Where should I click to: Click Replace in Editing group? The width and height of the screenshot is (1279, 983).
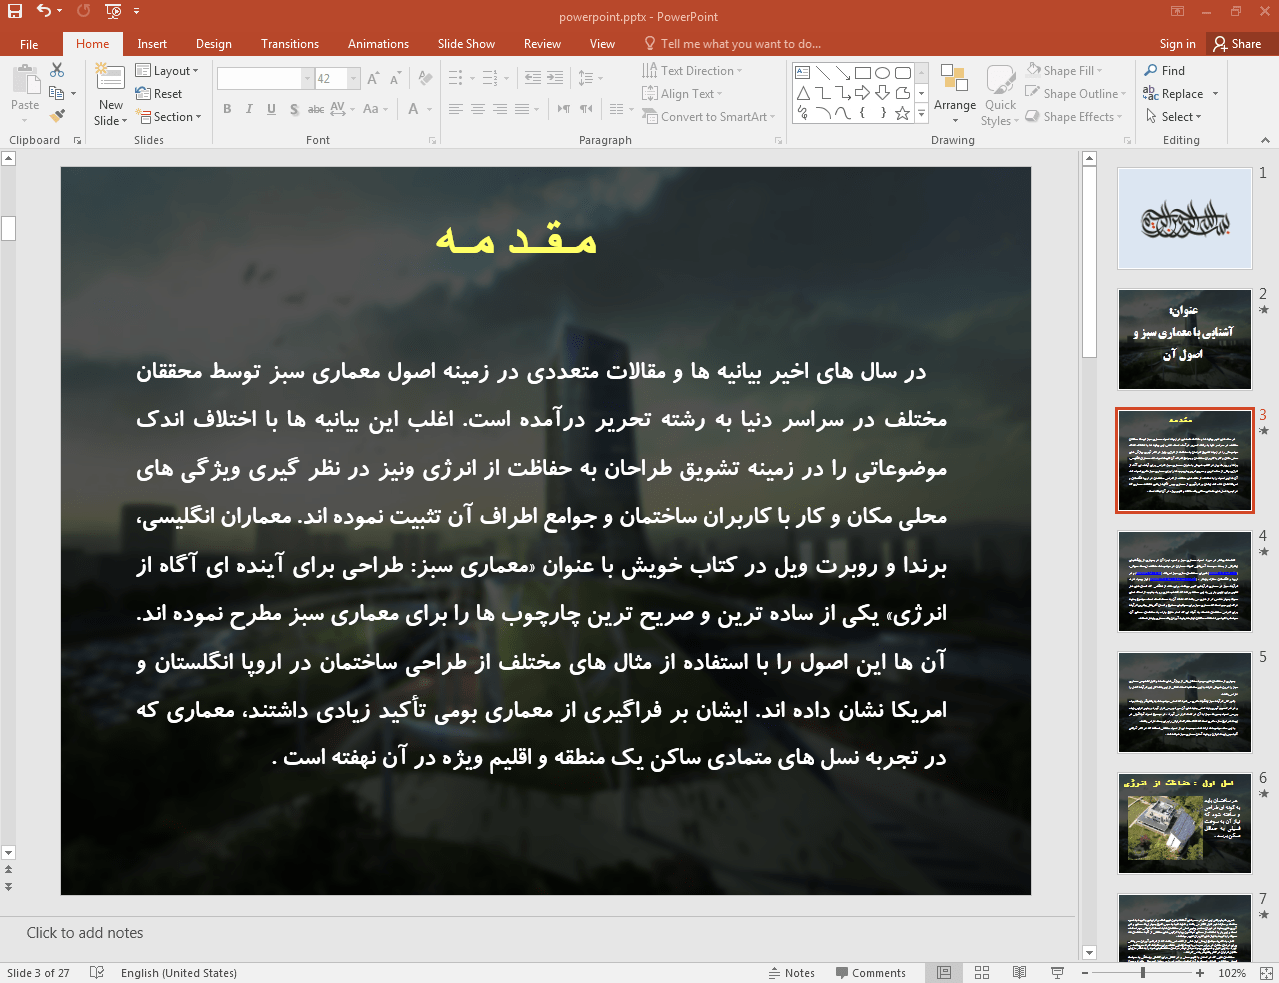tap(1181, 94)
